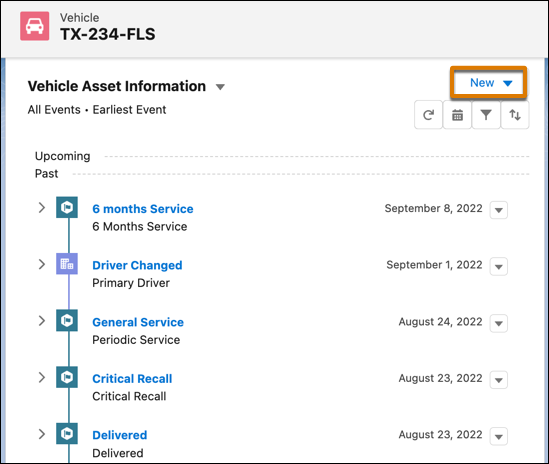
Task: Click the 6 months Service milestone icon
Action: click(67, 207)
